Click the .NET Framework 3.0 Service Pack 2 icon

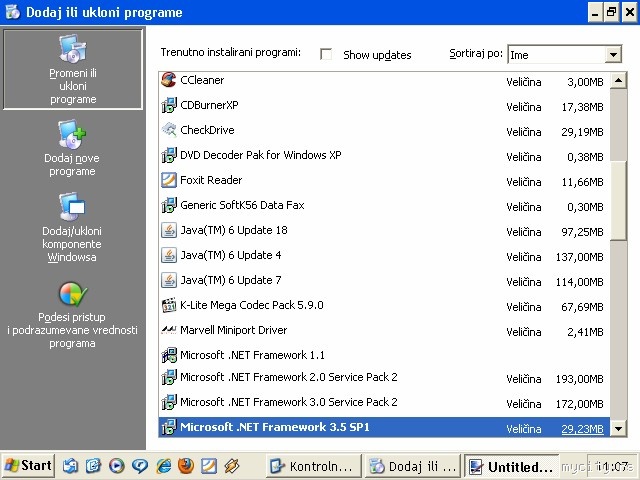[x=169, y=402]
